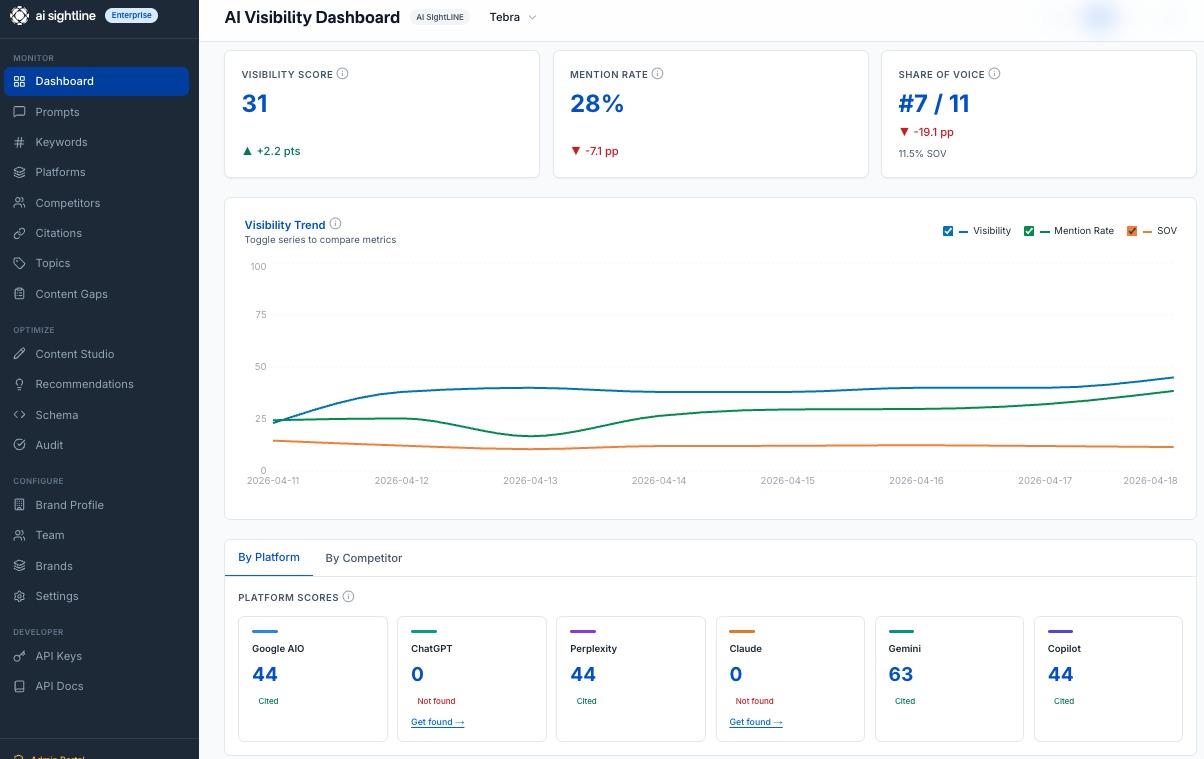The width and height of the screenshot is (1204, 759).
Task: Click info icon beside Visibility Score
Action: click(x=343, y=74)
